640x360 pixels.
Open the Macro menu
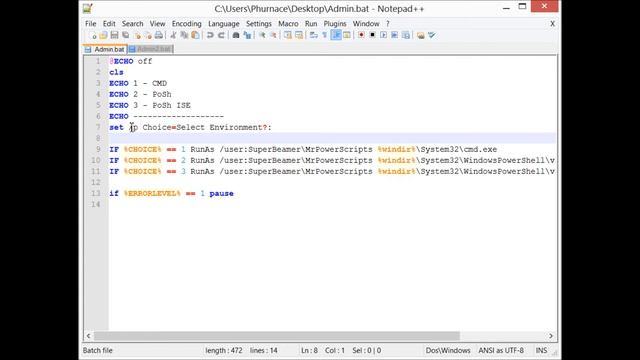pyautogui.click(x=288, y=24)
